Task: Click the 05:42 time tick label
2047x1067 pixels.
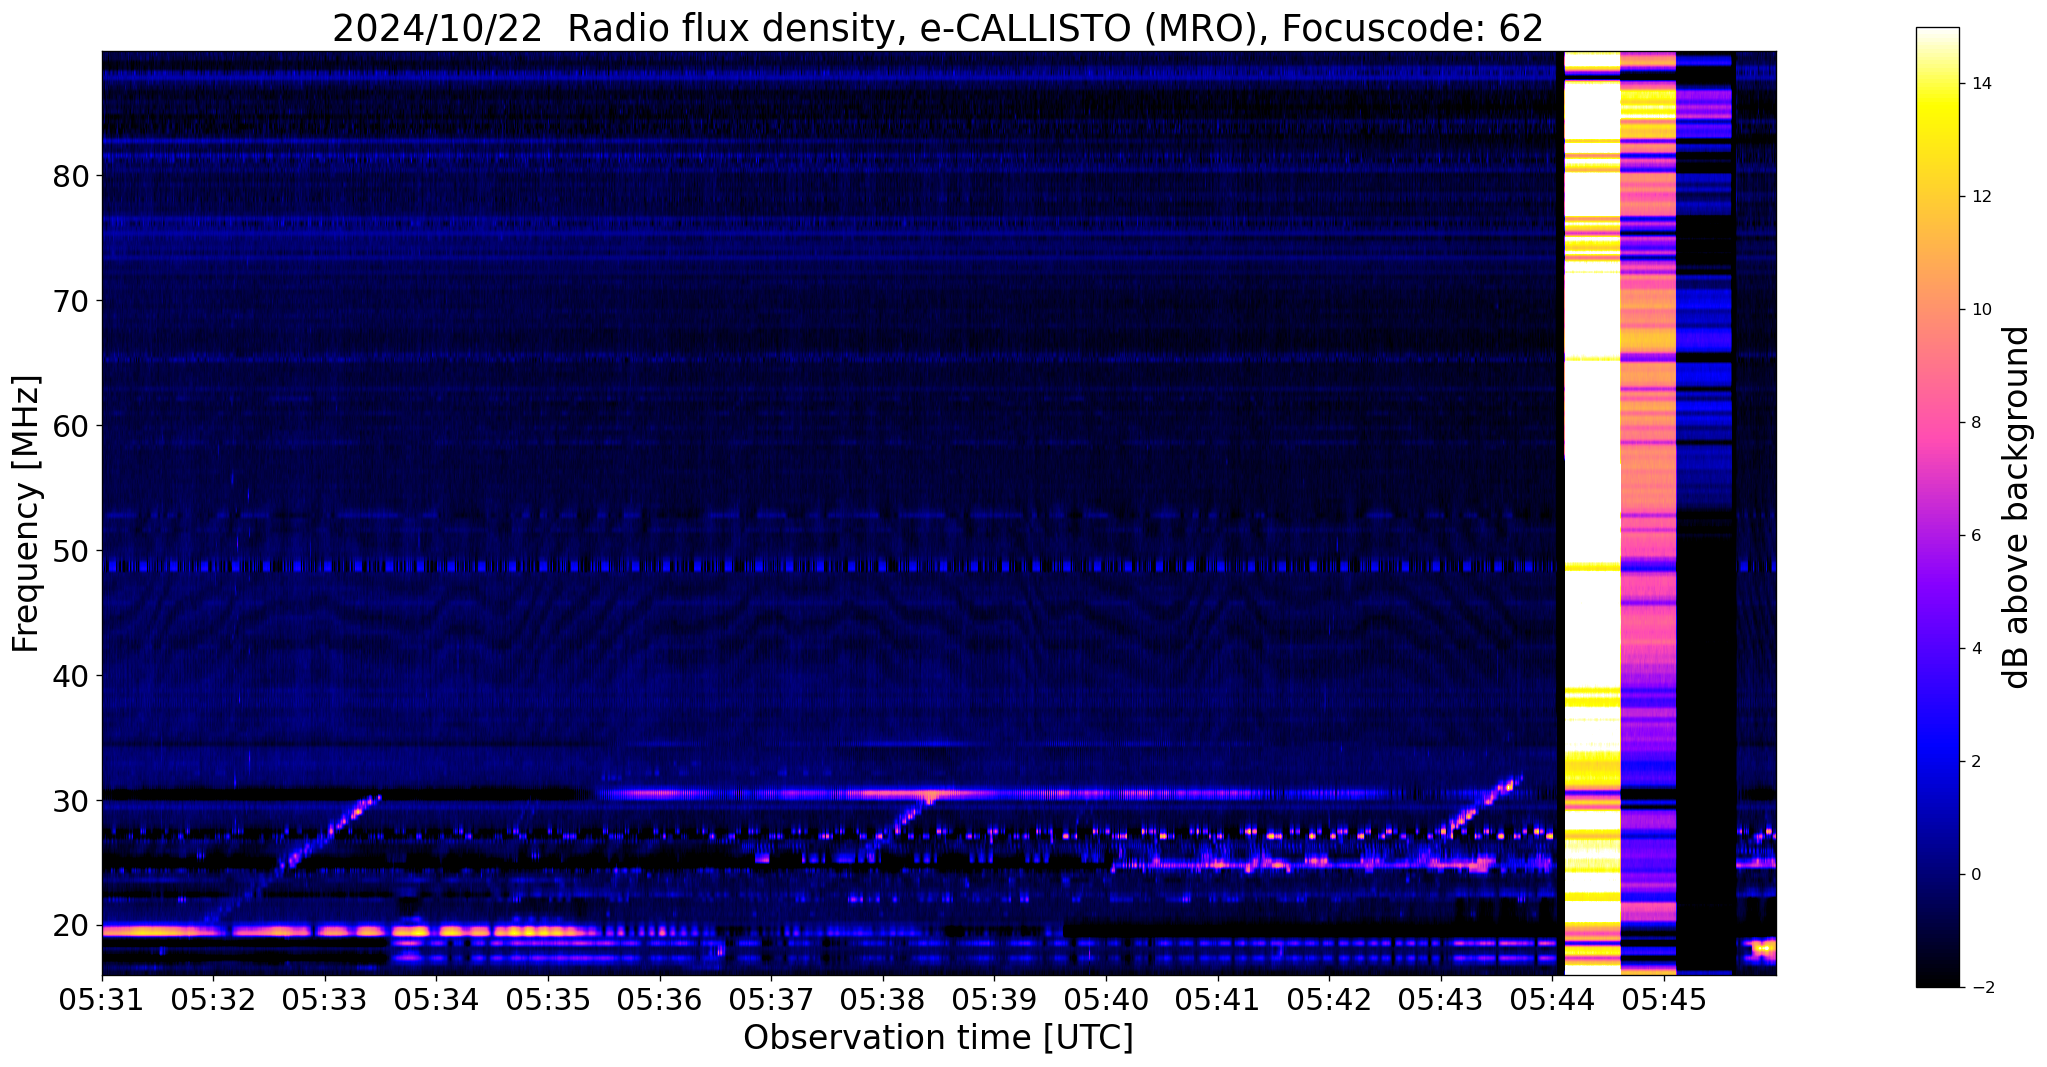Action: click(1329, 1000)
